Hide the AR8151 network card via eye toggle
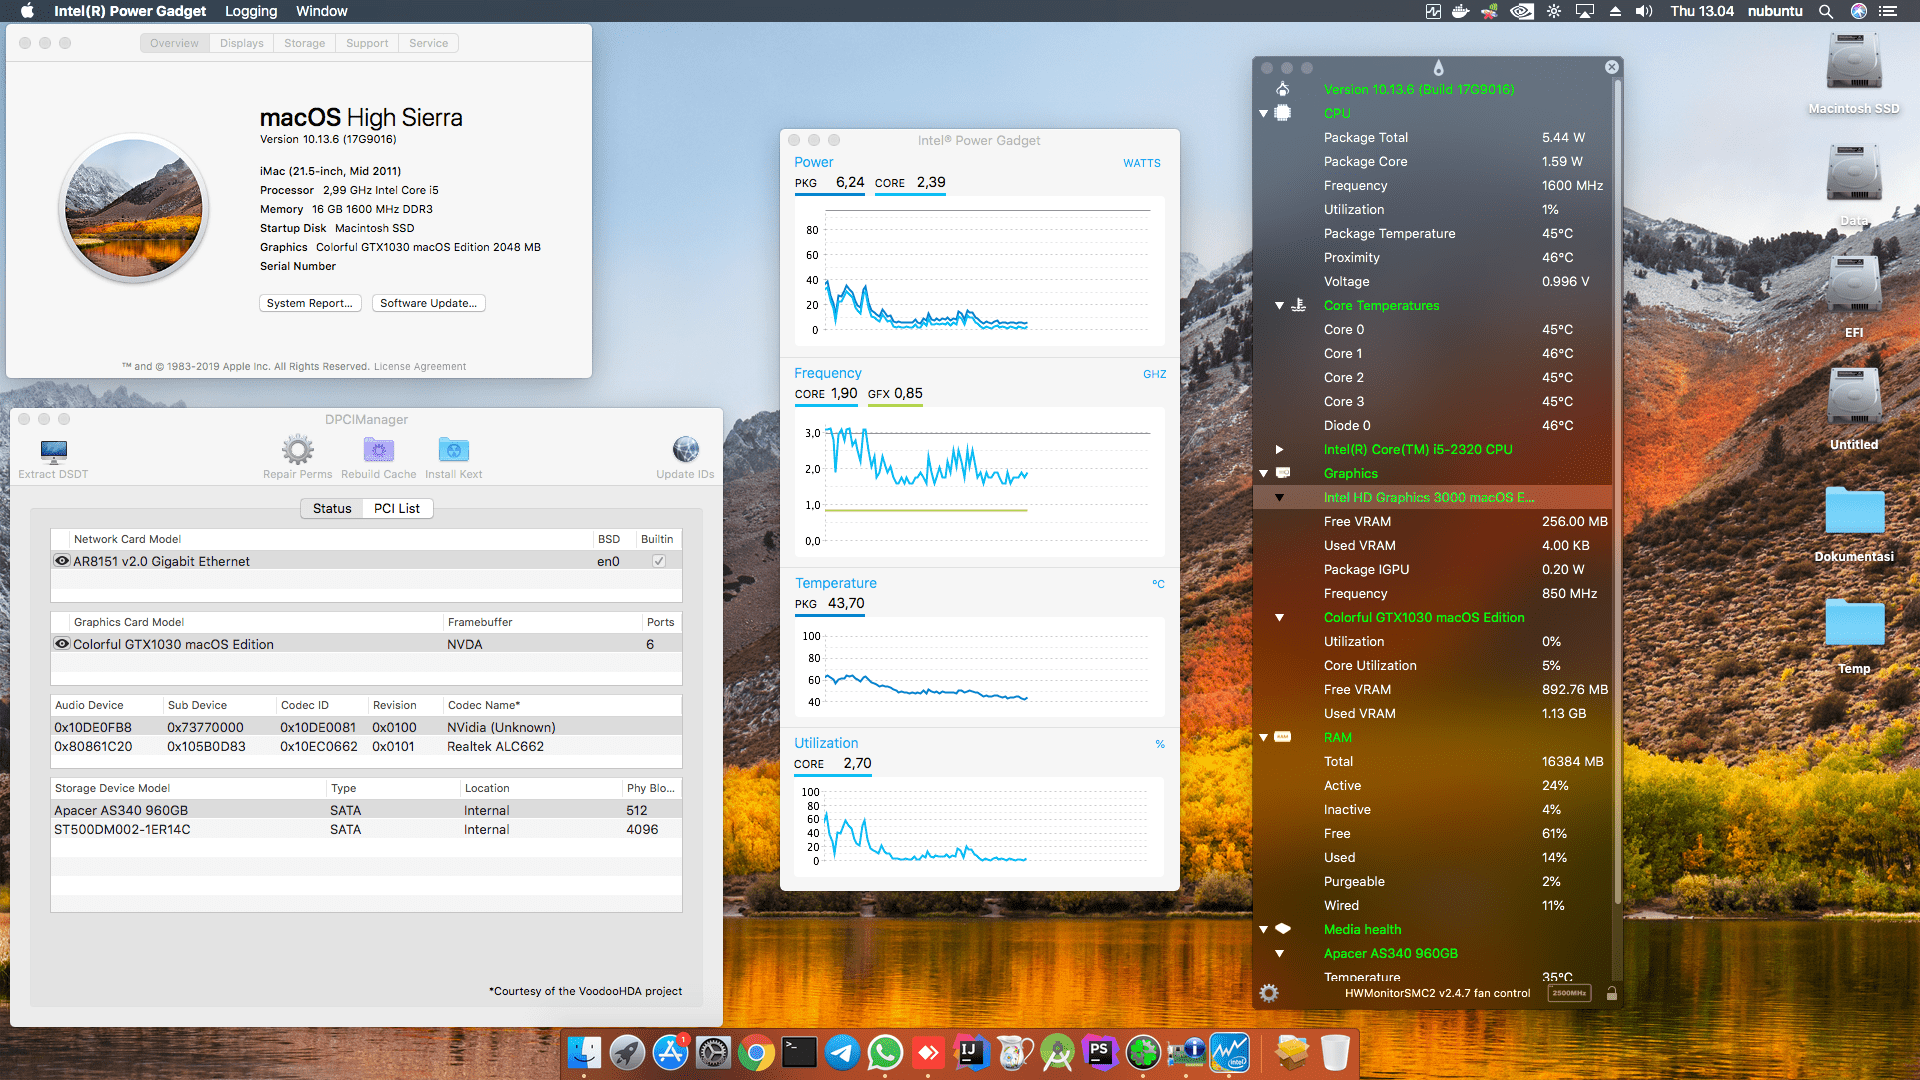The width and height of the screenshot is (1920, 1080). pos(62,561)
